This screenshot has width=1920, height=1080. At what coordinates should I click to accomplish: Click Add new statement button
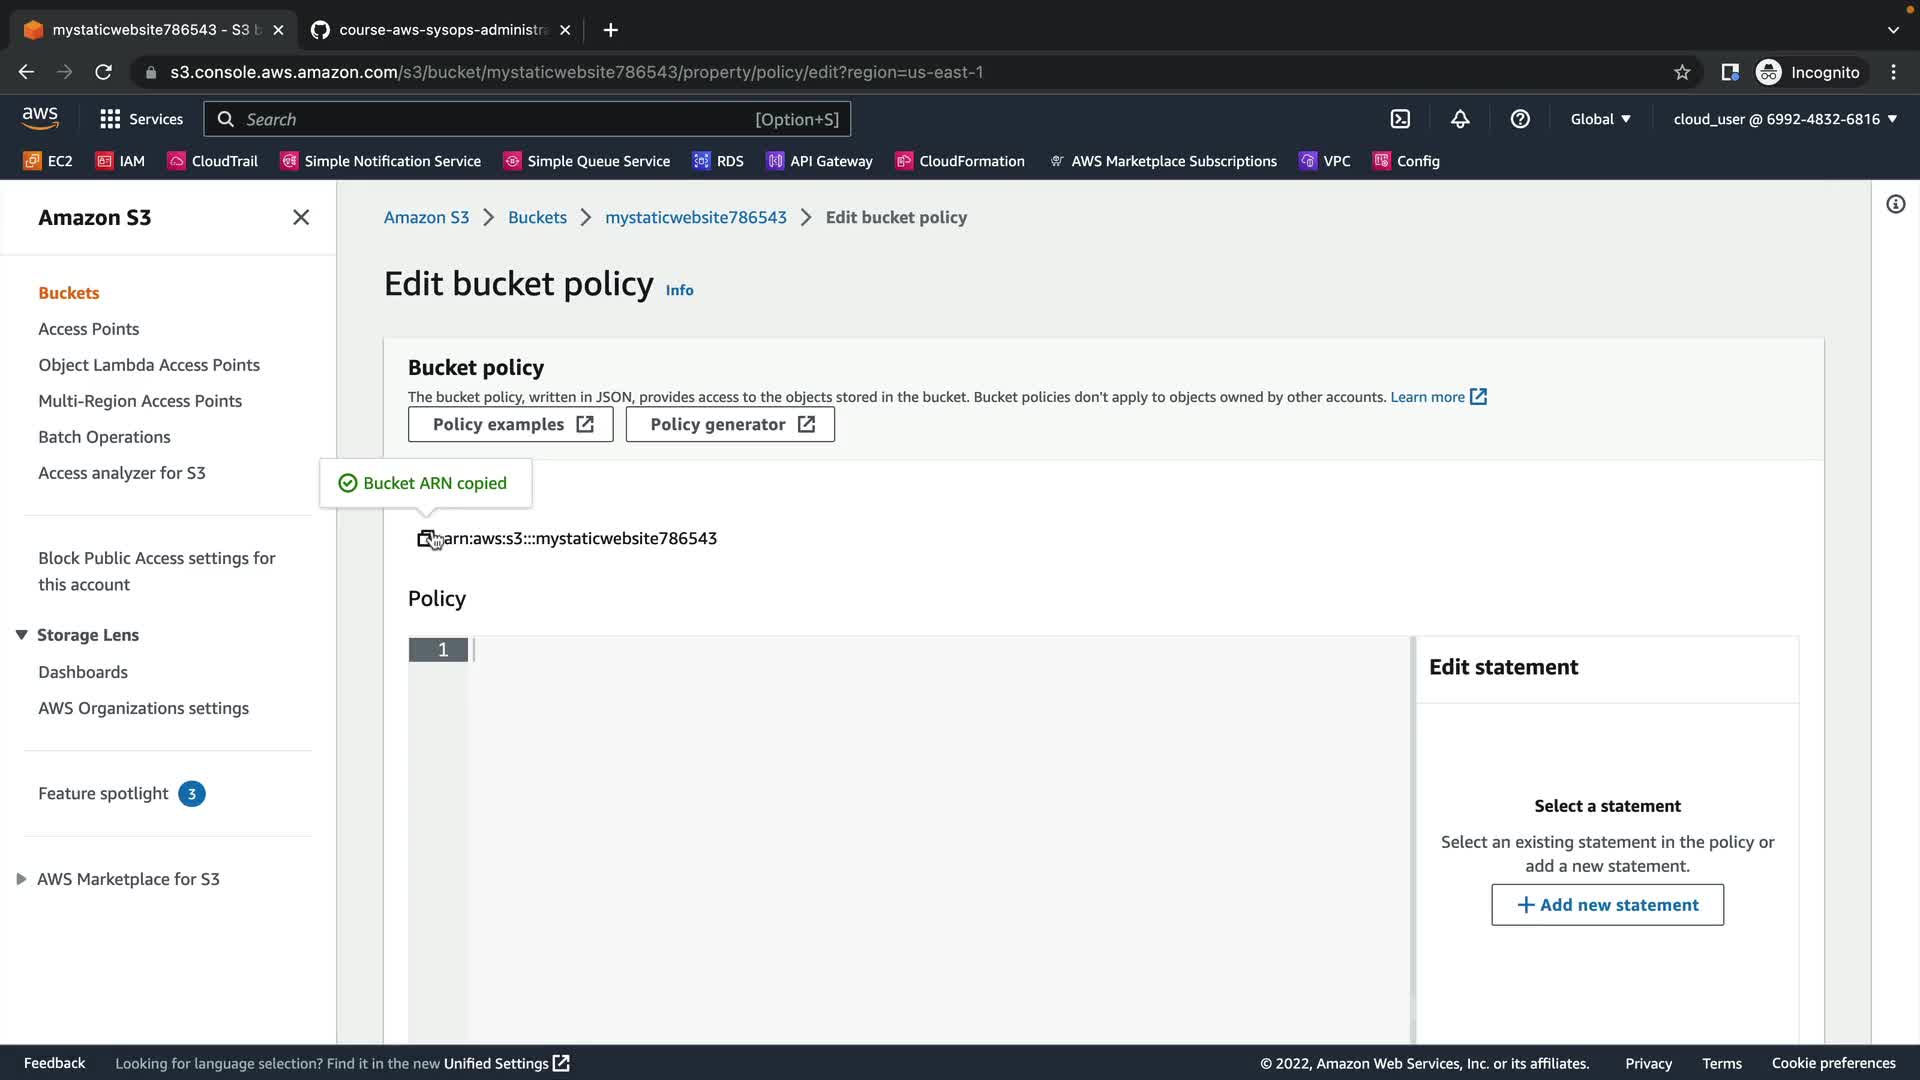(1607, 905)
